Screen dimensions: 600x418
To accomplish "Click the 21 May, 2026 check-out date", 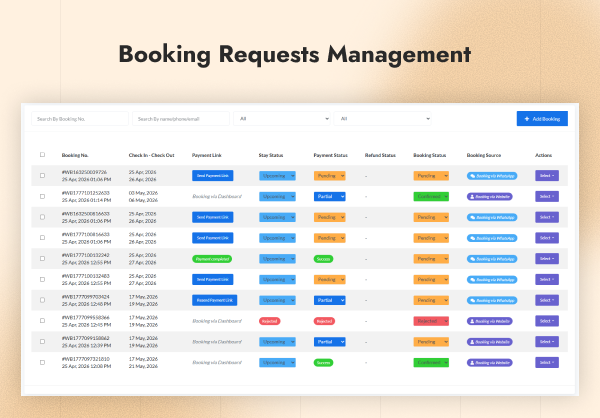I will [x=143, y=366].
